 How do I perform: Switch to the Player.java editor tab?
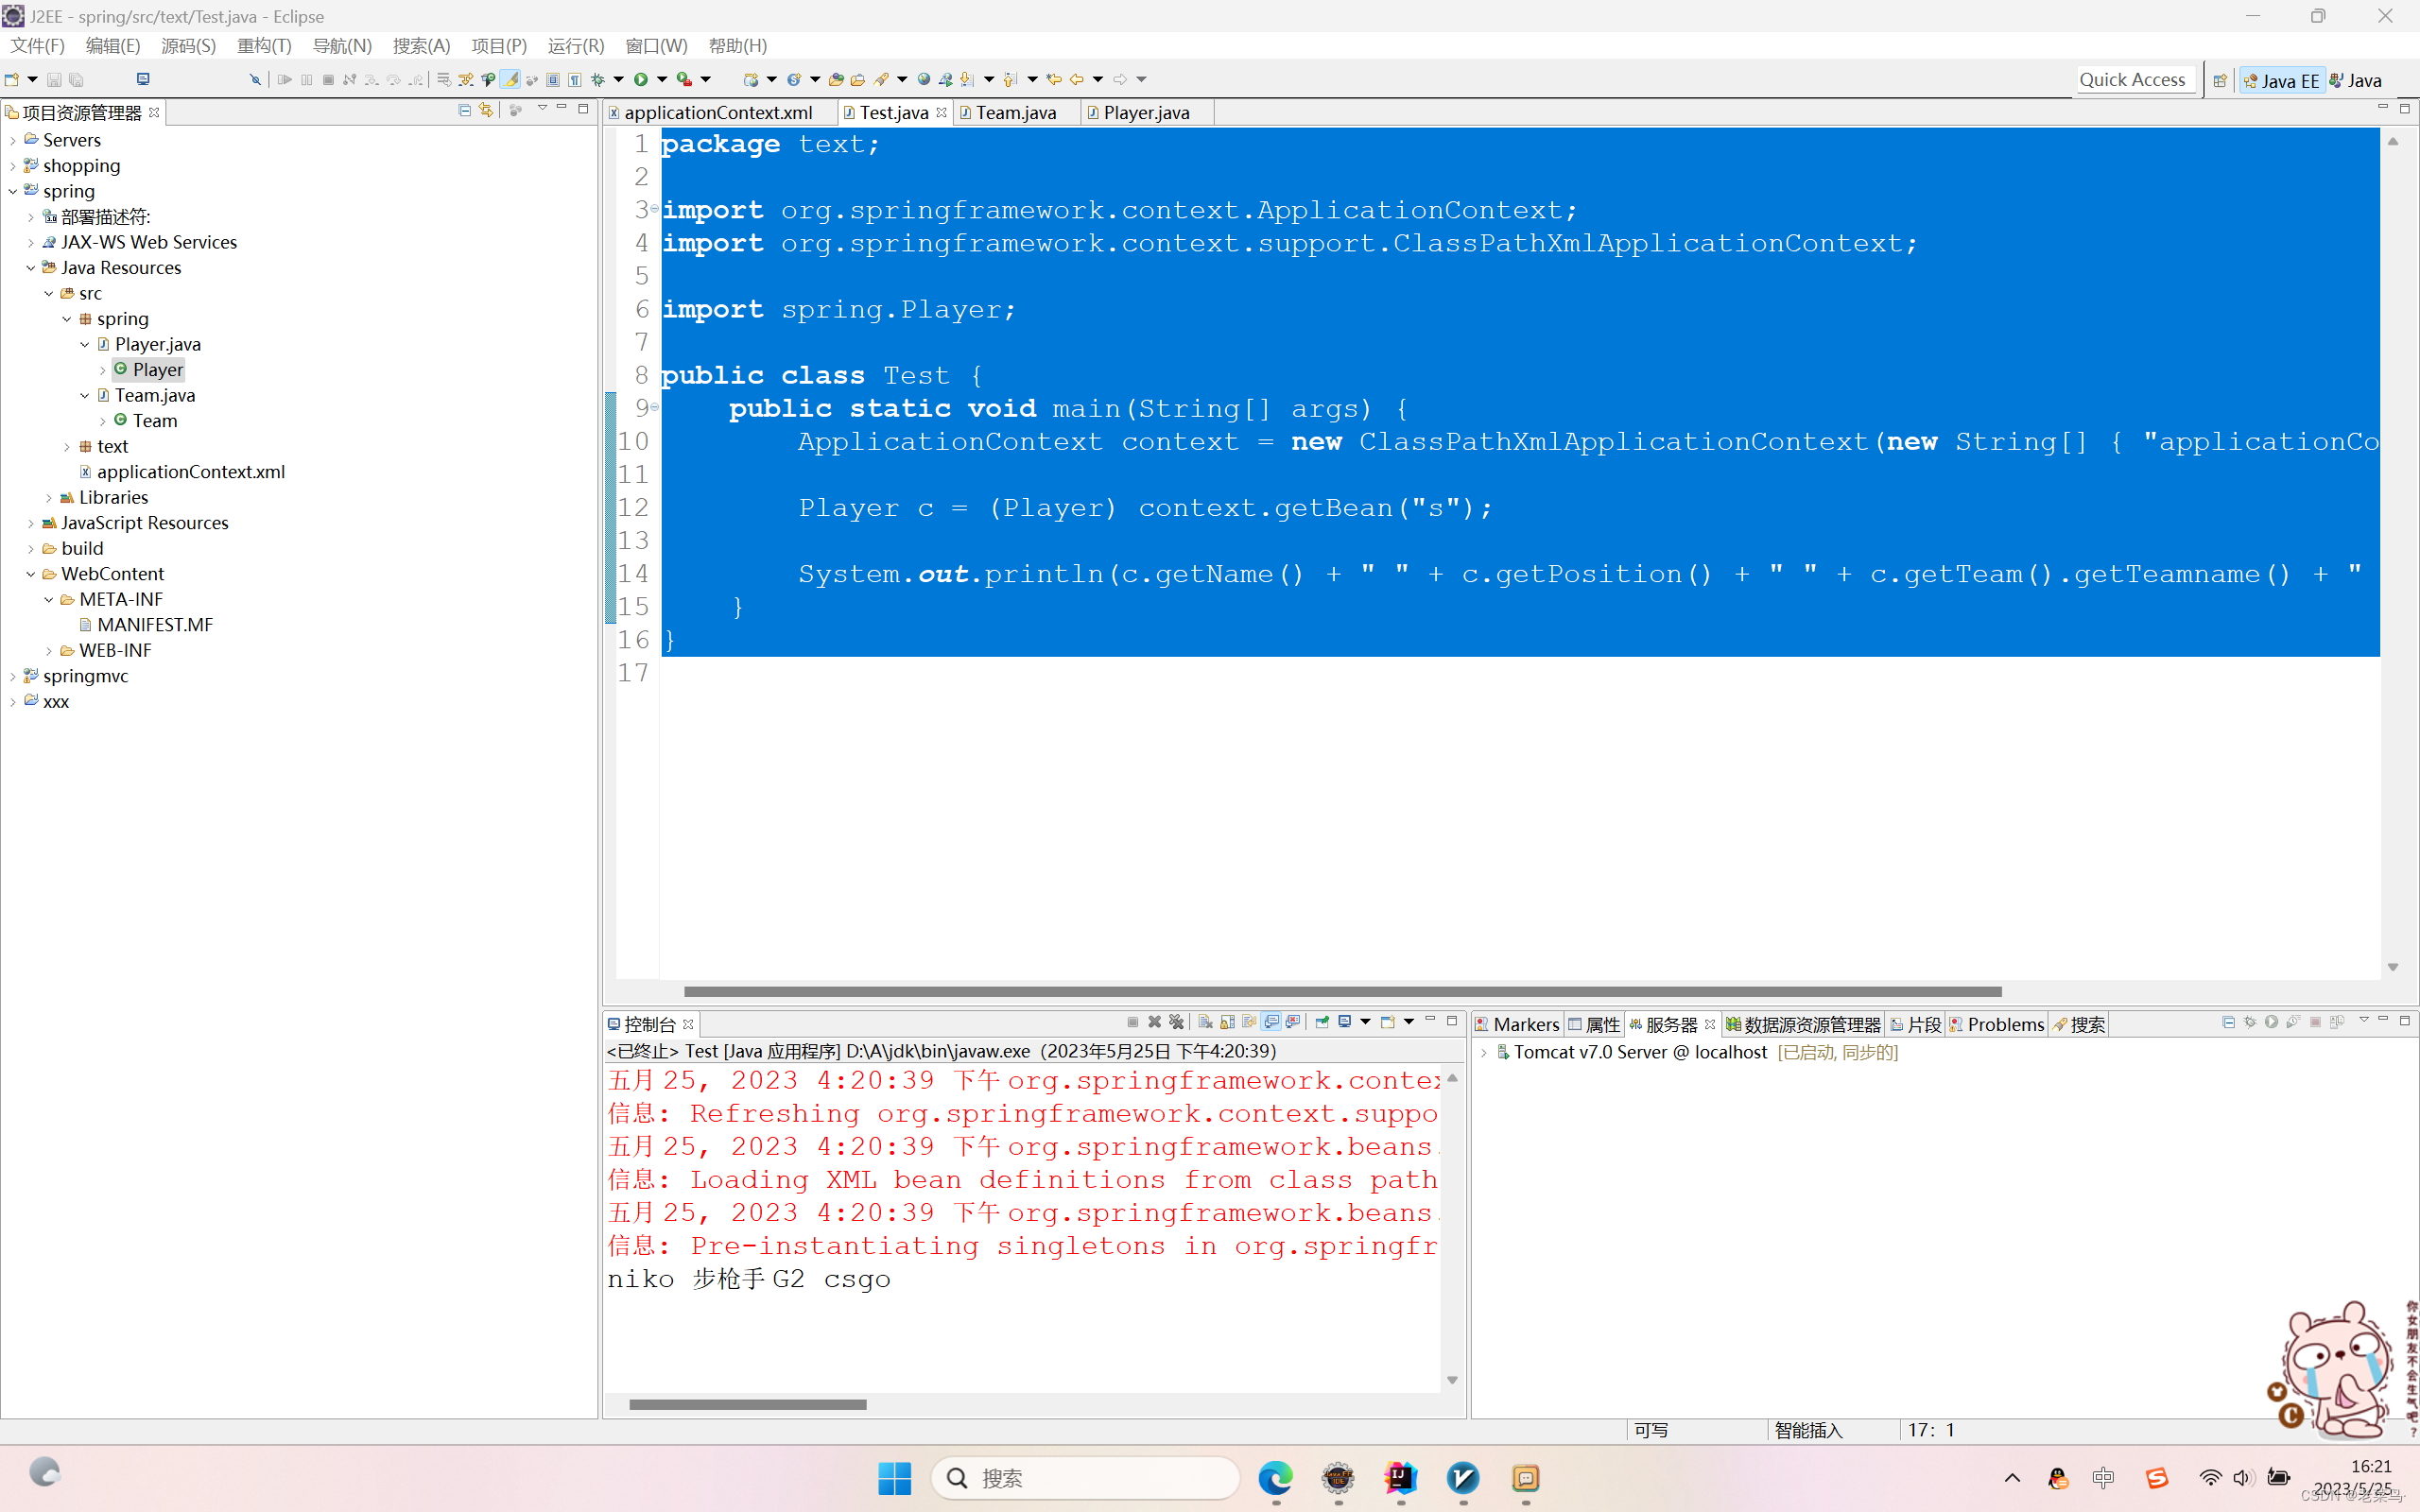[1146, 113]
